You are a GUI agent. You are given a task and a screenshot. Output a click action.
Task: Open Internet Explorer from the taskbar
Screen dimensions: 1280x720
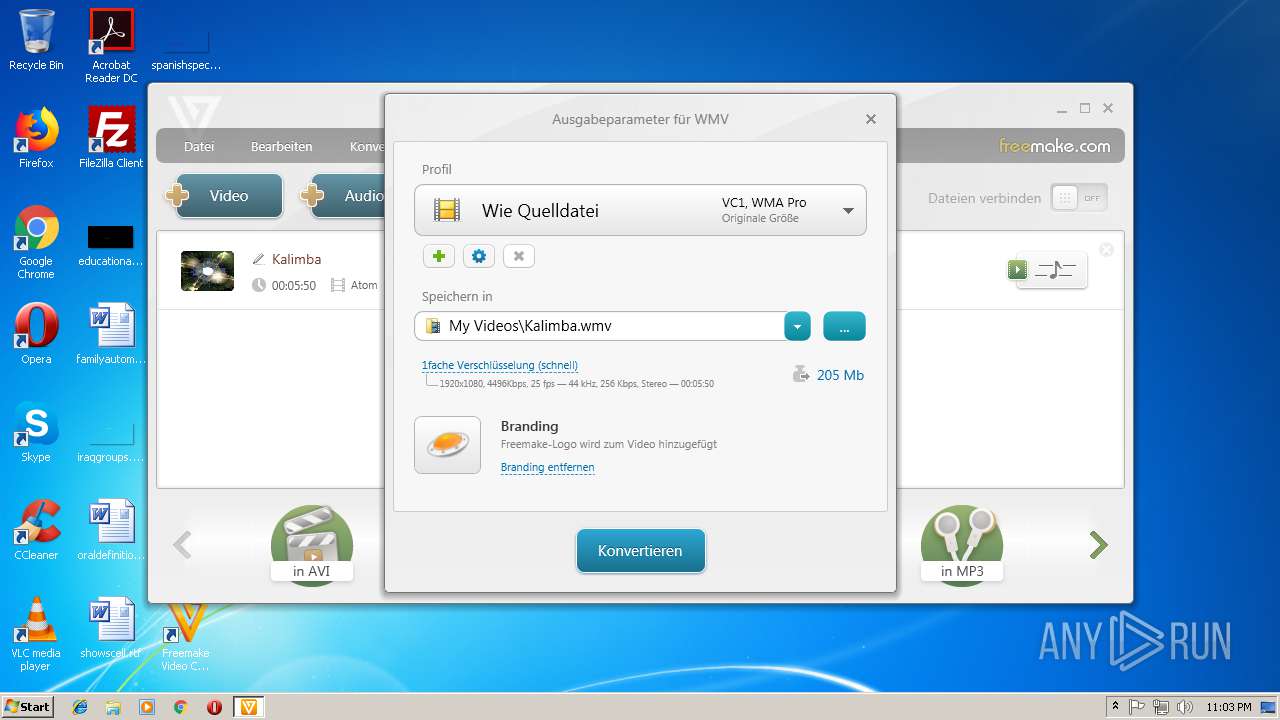pyautogui.click(x=80, y=707)
